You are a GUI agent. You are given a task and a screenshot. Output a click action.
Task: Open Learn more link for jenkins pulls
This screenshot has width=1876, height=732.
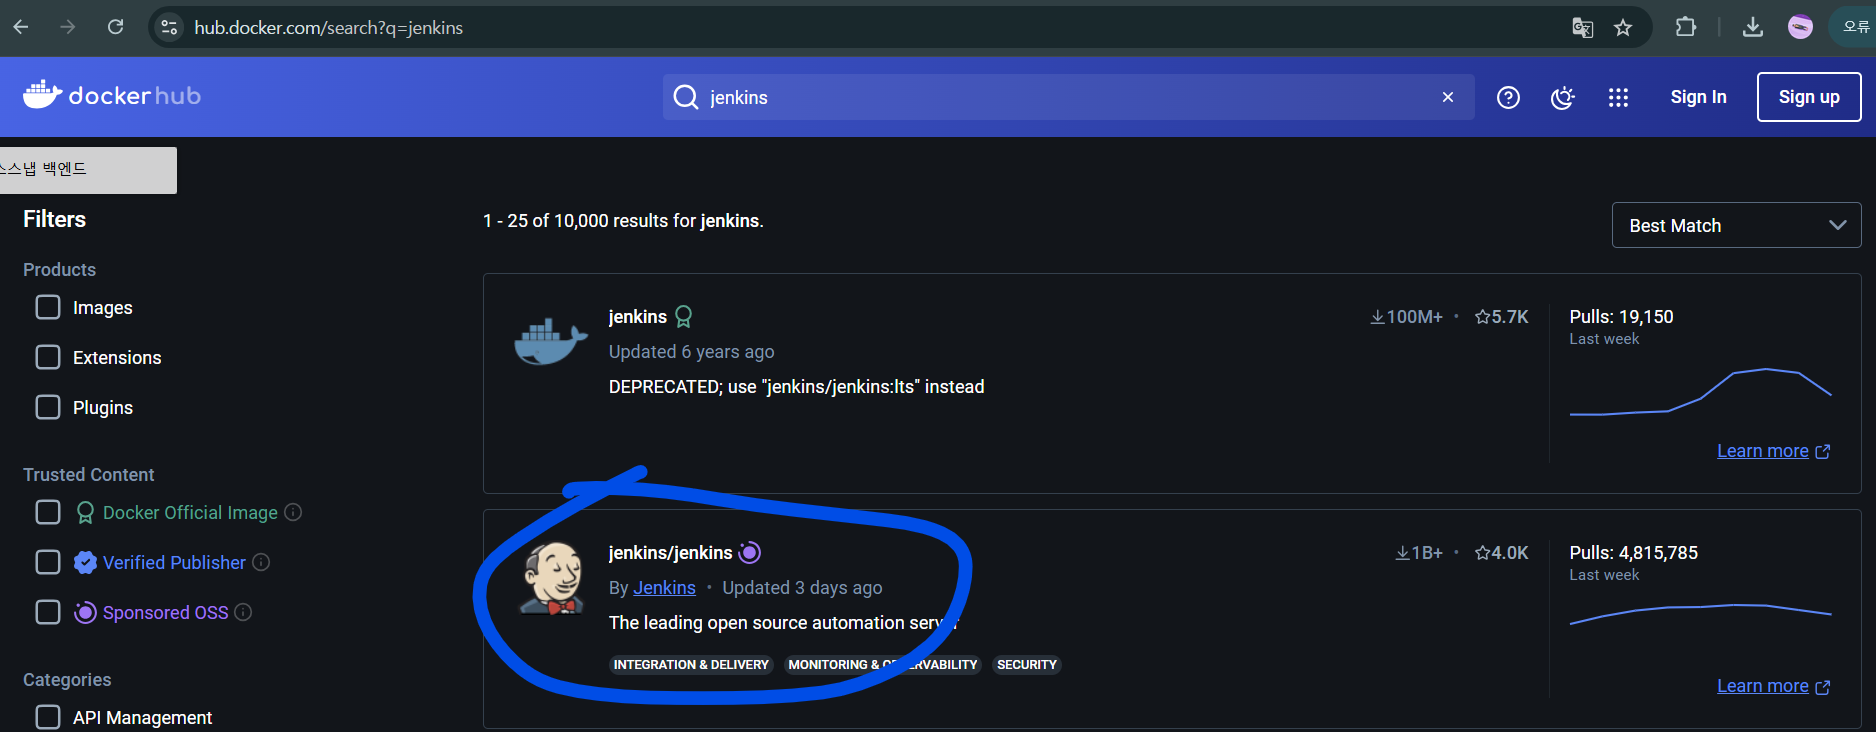(1773, 451)
